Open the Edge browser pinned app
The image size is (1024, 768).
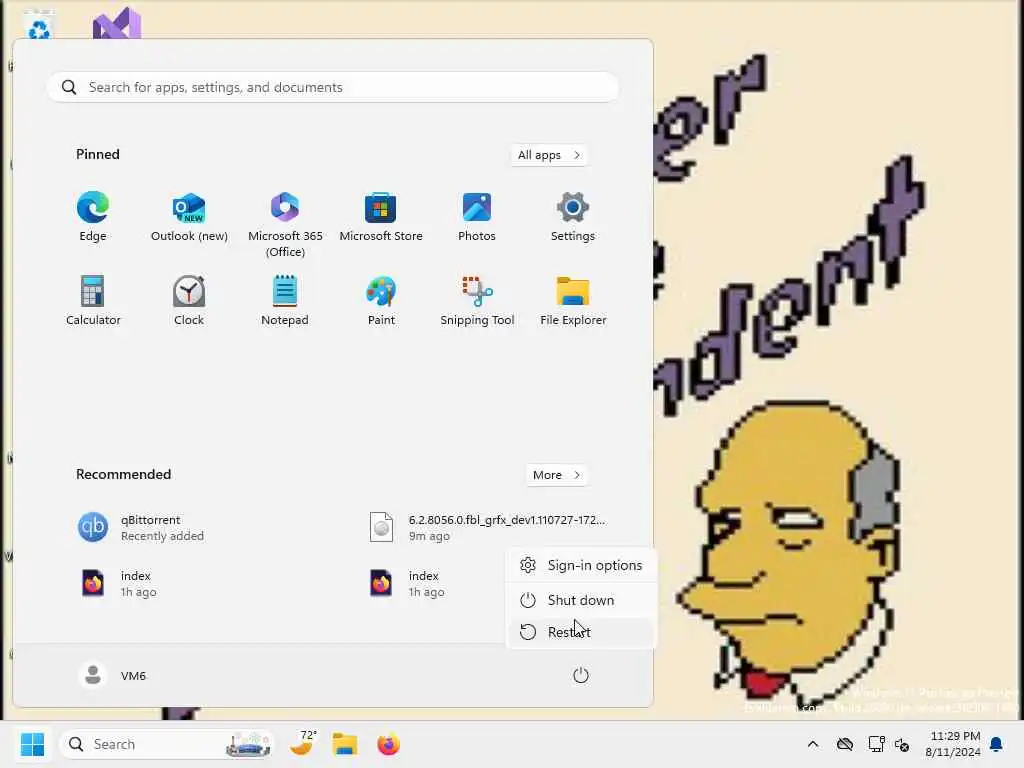pyautogui.click(x=93, y=217)
